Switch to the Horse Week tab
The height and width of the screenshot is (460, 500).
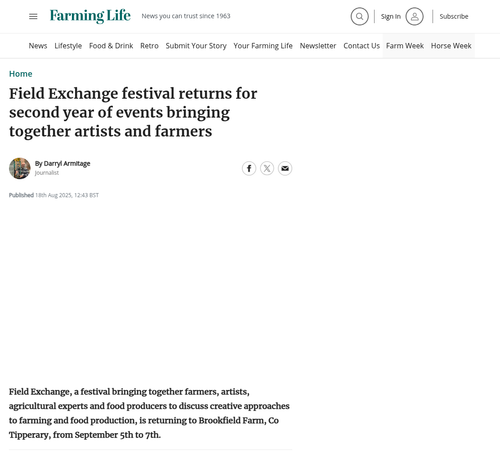point(451,46)
